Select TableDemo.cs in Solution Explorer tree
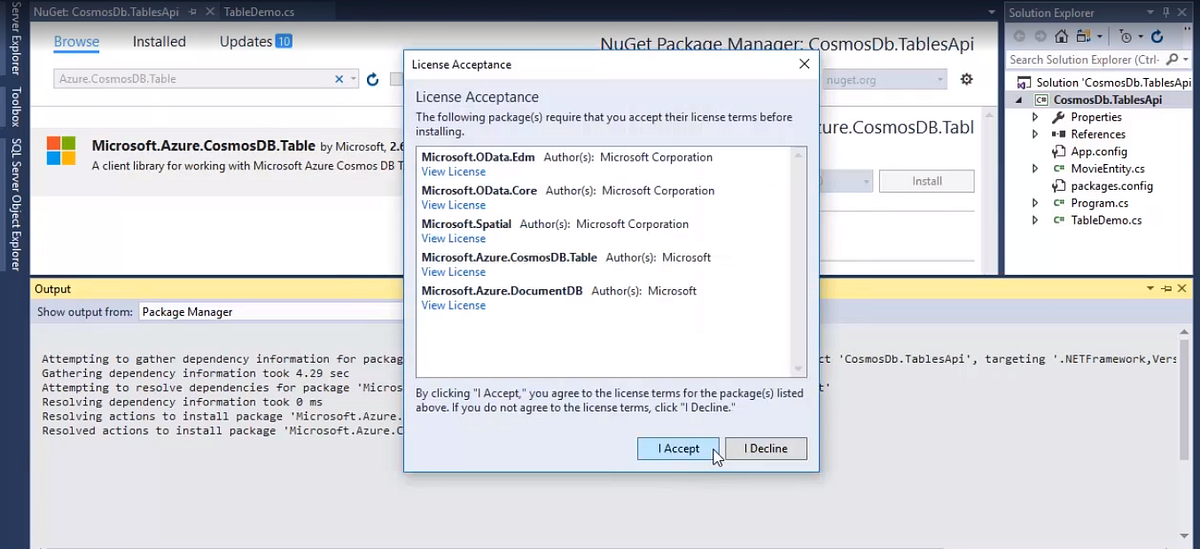The width and height of the screenshot is (1200, 549). [1106, 220]
